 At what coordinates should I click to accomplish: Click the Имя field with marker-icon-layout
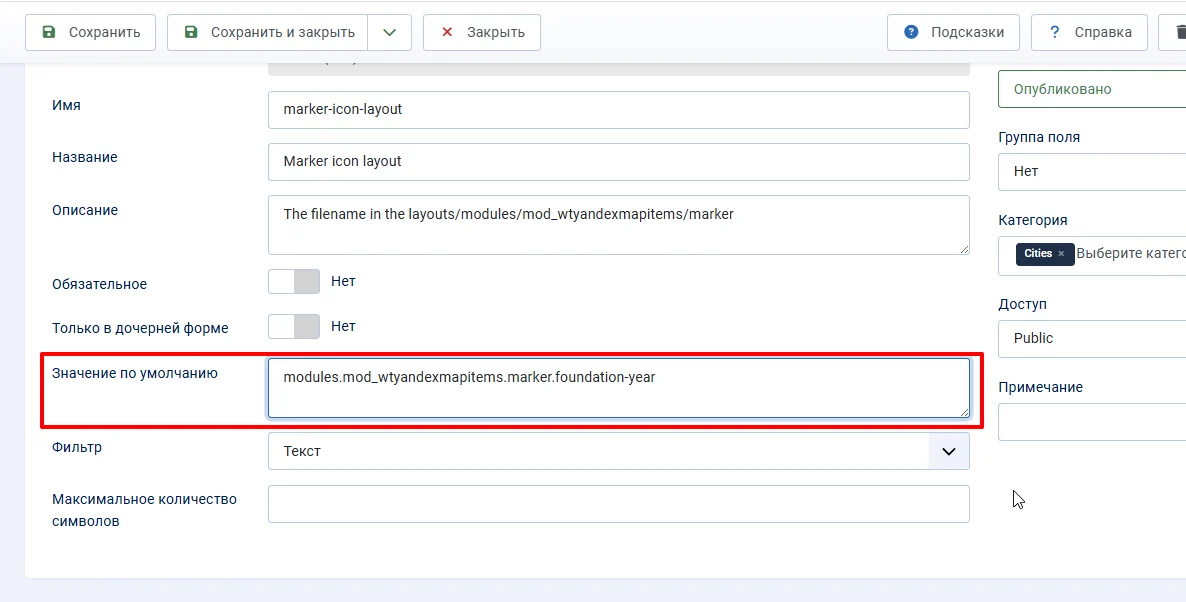click(619, 110)
